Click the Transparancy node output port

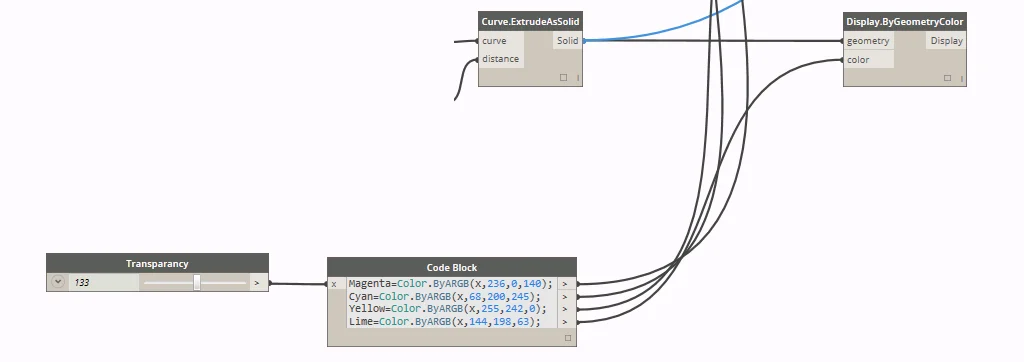pyautogui.click(x=257, y=283)
